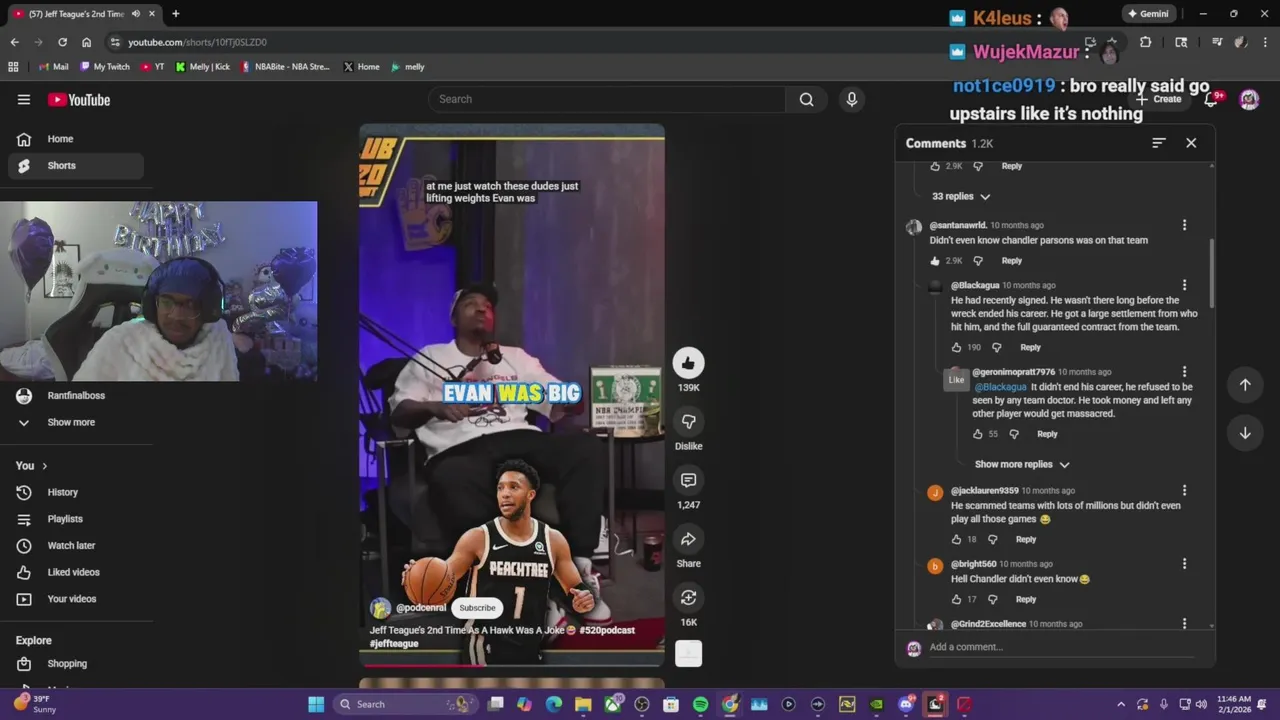Open the #jeffteague hashtag
The image size is (1280, 720).
[x=394, y=644]
